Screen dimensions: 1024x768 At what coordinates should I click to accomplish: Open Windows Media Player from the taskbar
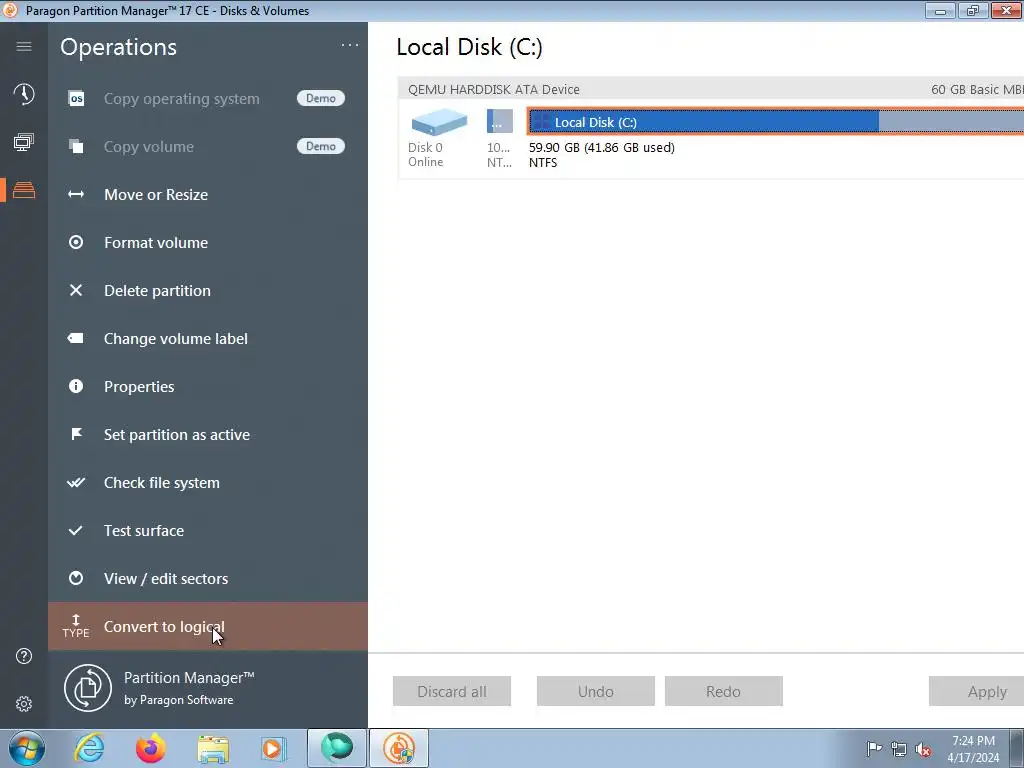coord(273,748)
